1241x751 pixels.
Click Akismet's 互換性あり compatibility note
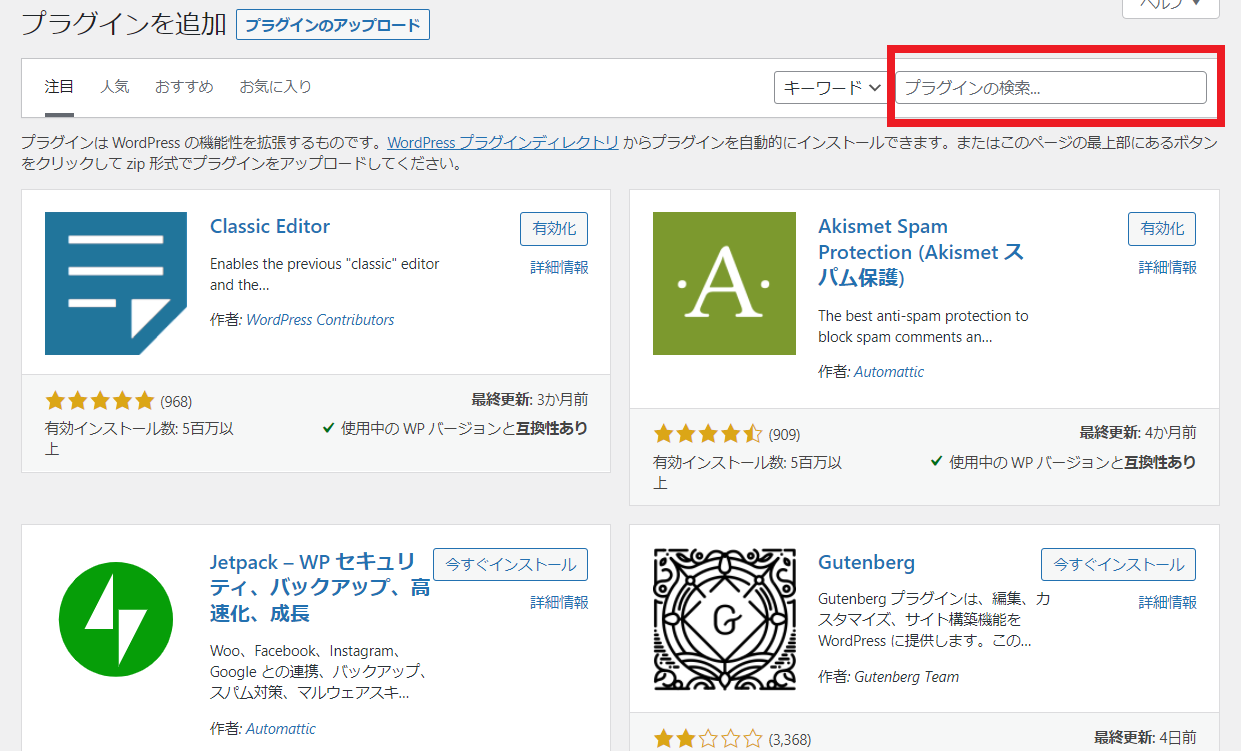1063,462
